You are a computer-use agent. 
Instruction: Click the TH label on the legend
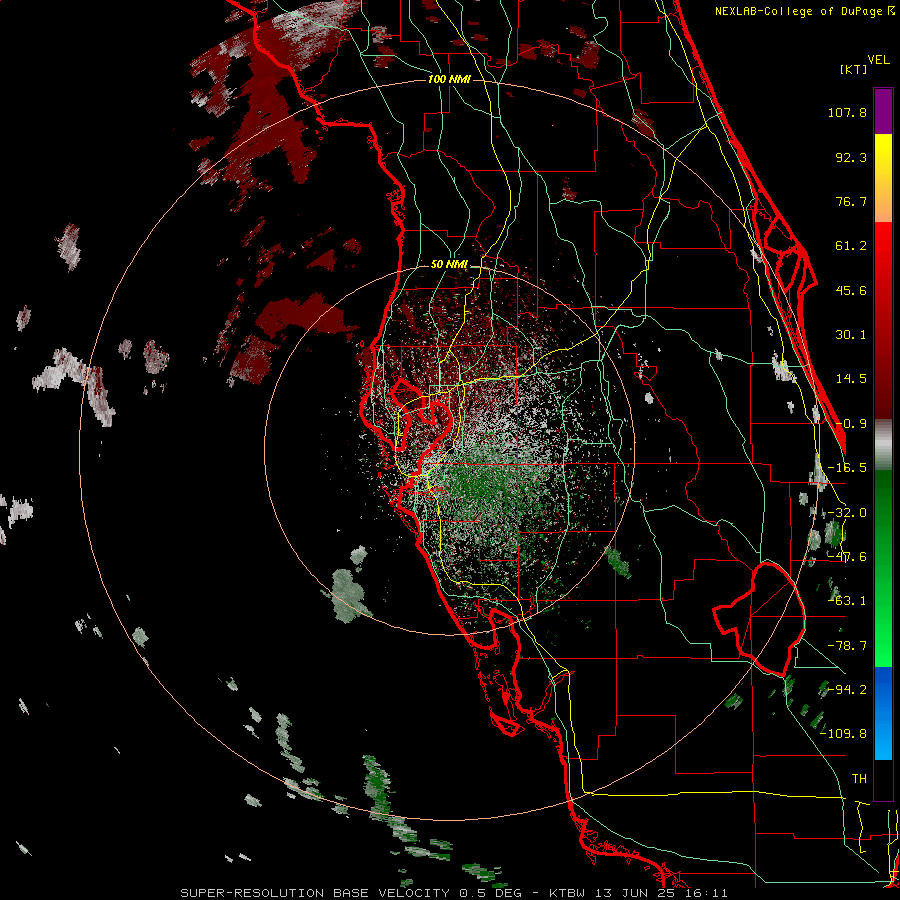click(x=859, y=779)
